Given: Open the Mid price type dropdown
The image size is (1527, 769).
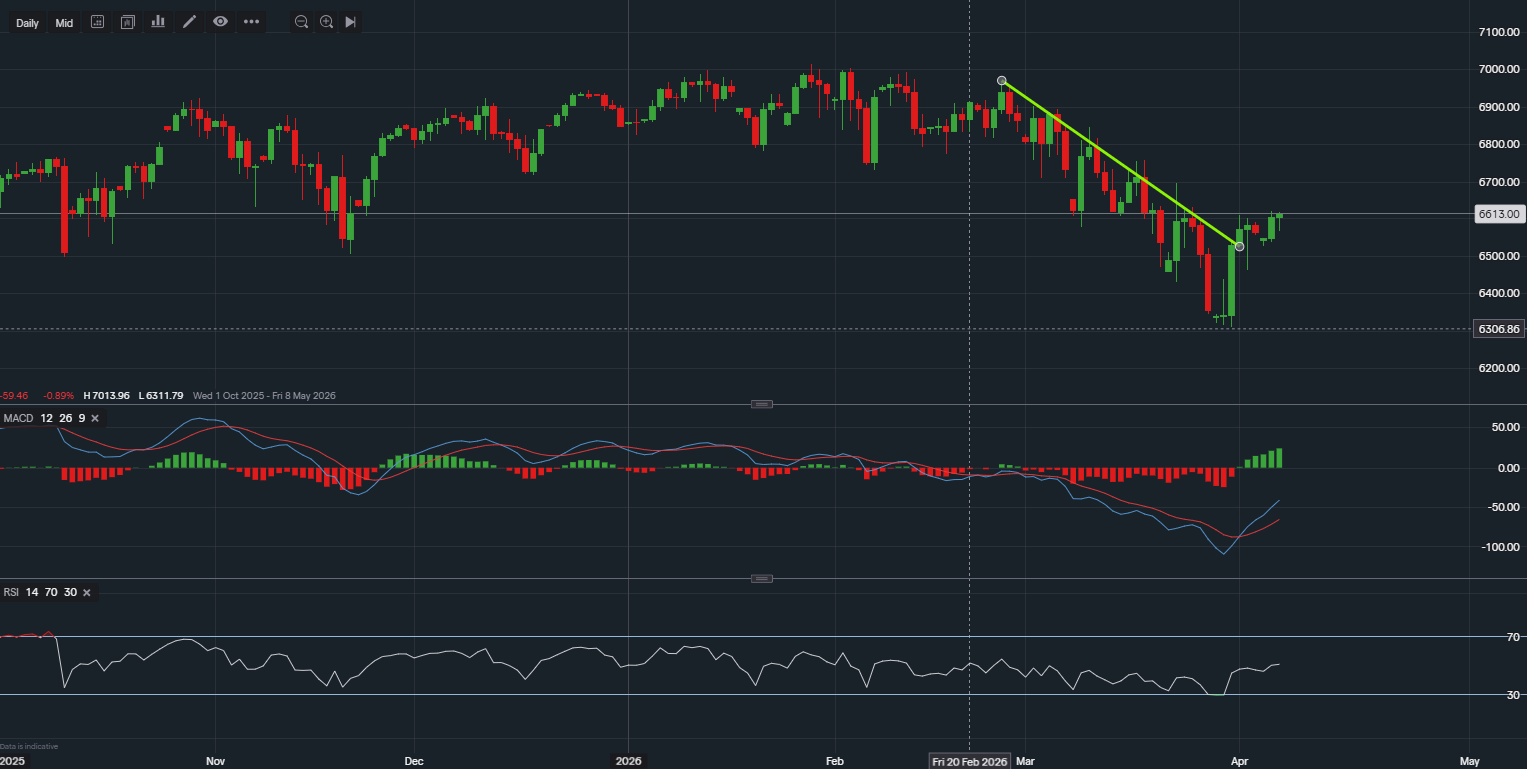Looking at the screenshot, I should (64, 23).
